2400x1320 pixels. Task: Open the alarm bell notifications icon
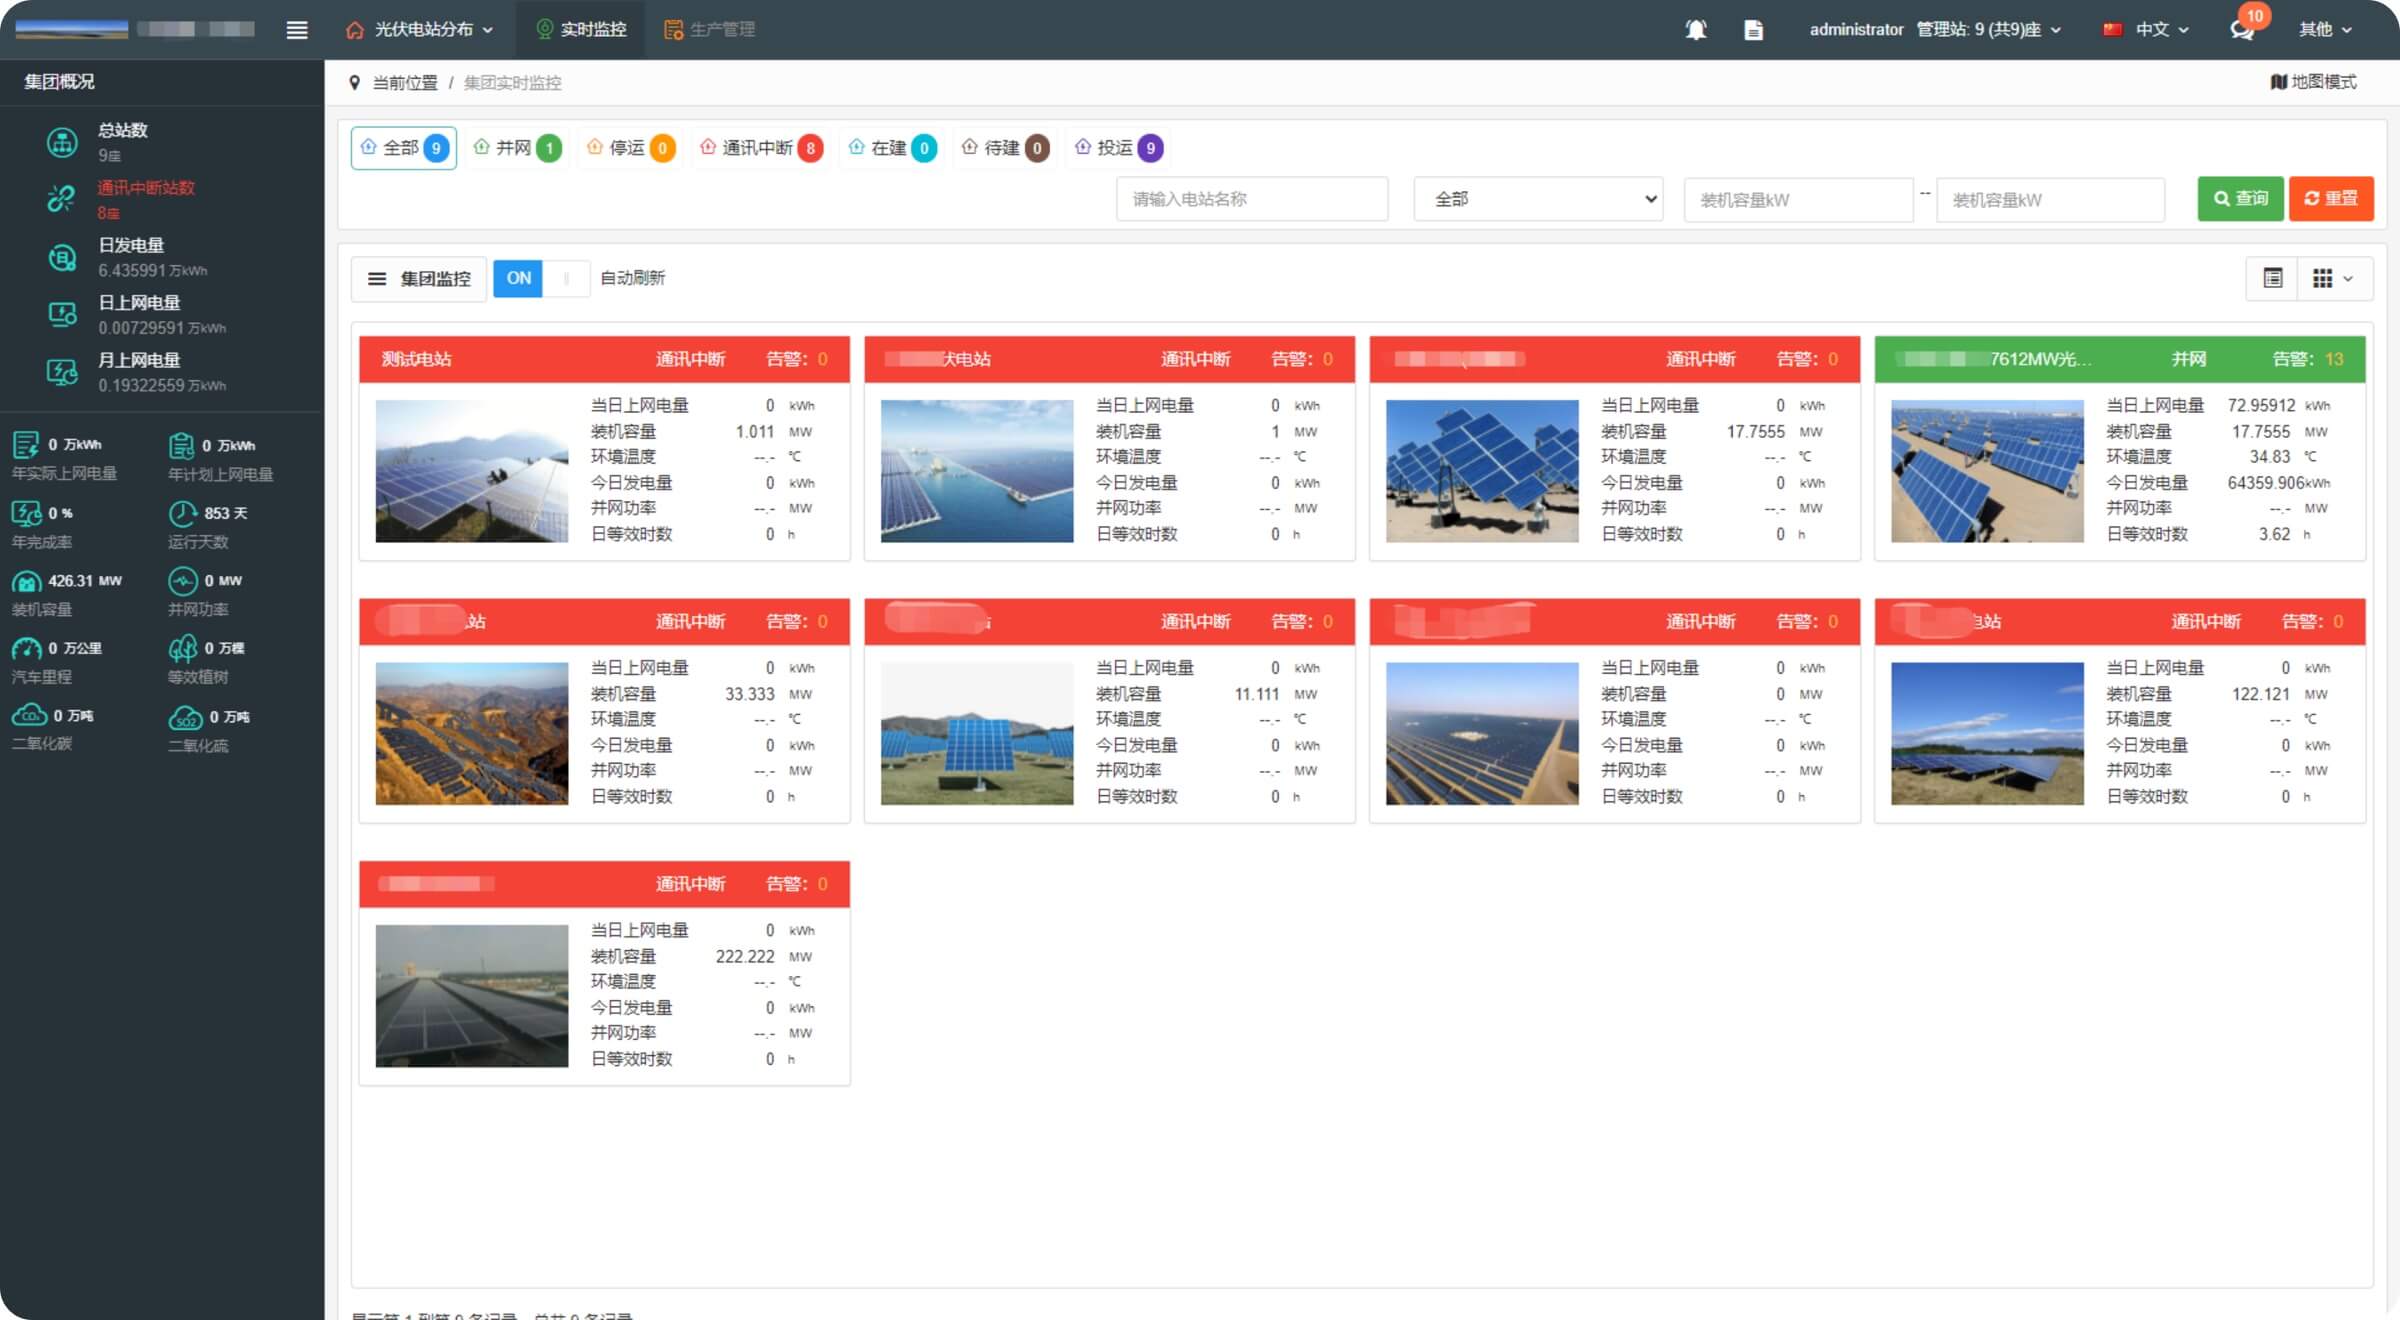(1696, 30)
